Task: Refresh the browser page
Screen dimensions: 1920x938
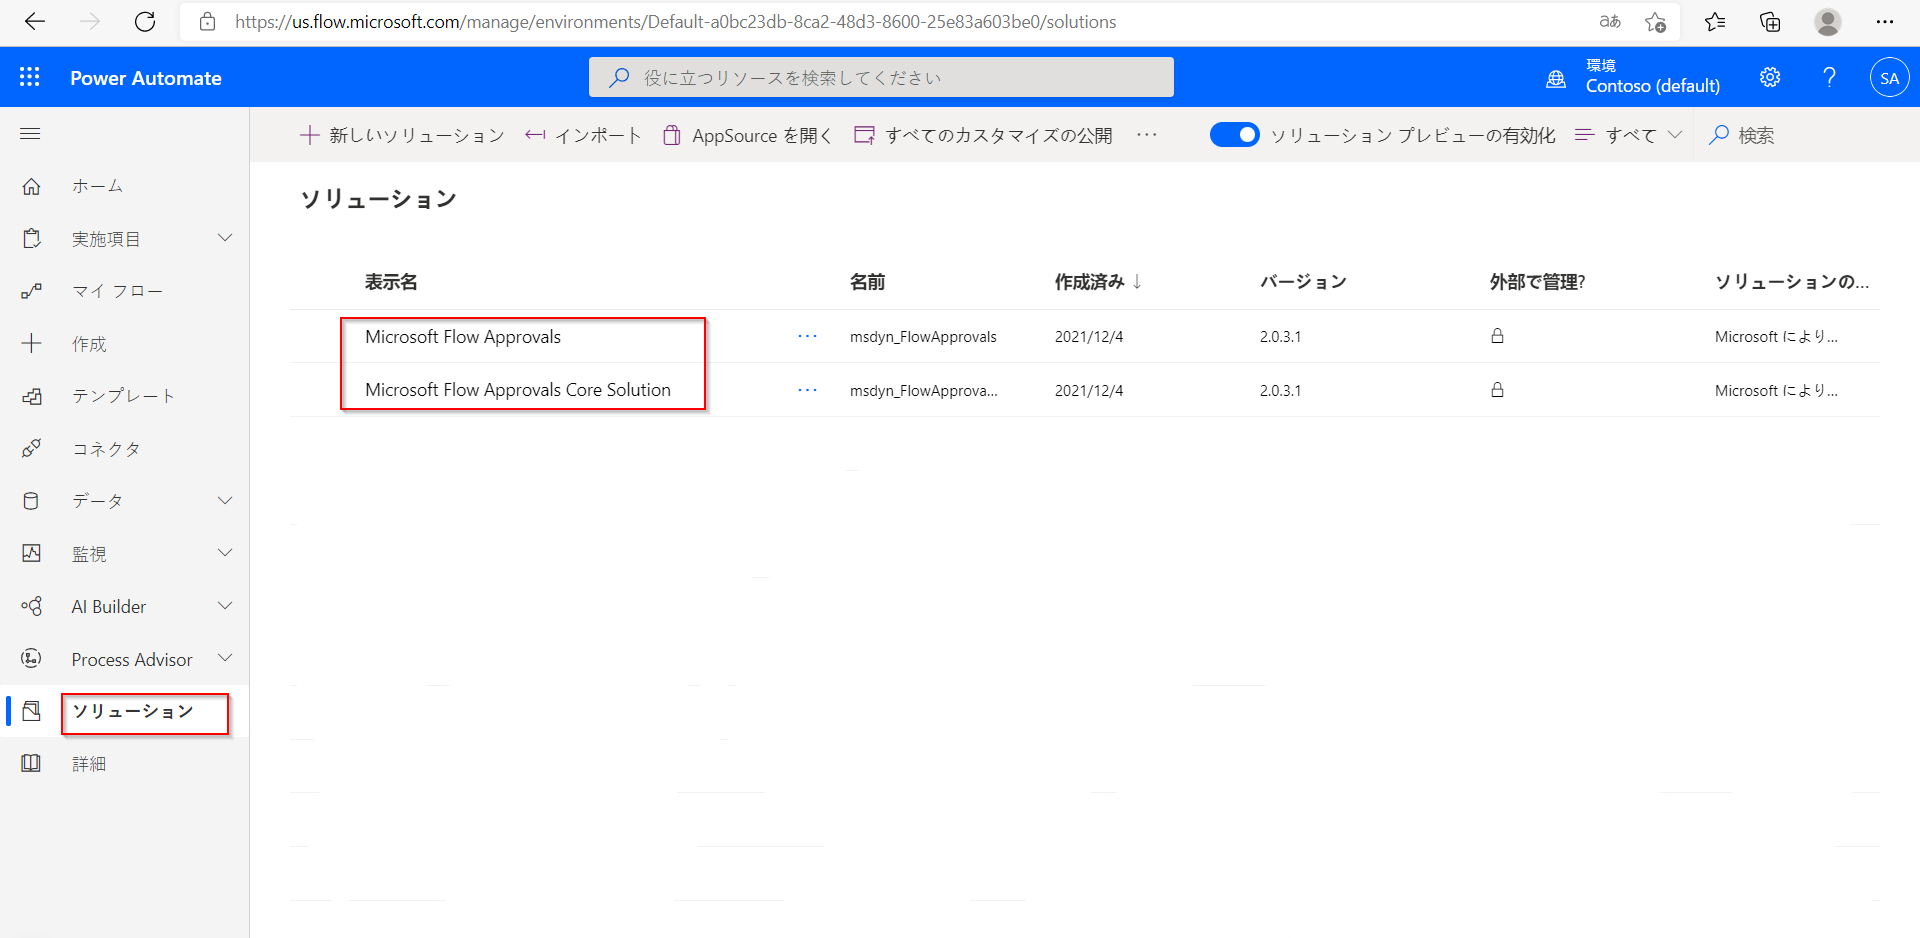Action: (x=145, y=22)
